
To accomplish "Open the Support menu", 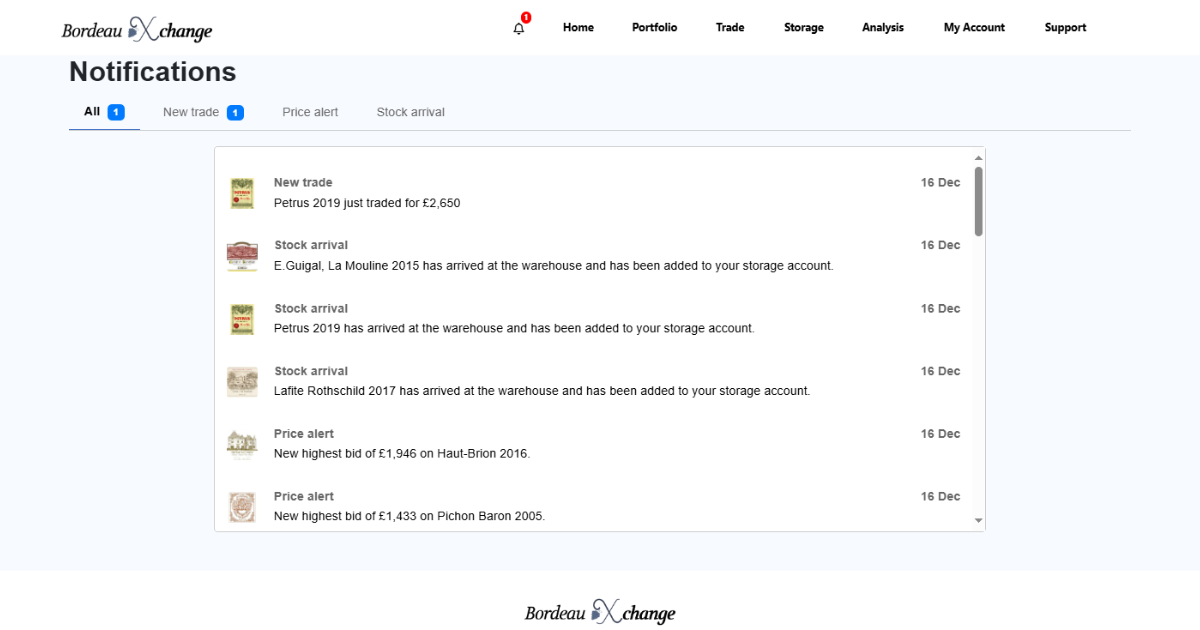I will pyautogui.click(x=1065, y=28).
